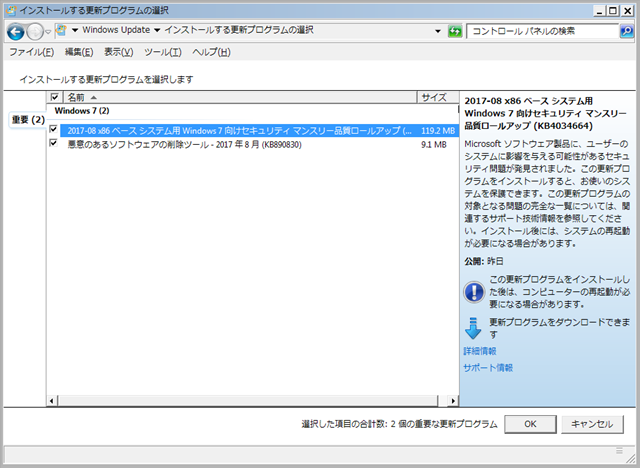Confirm with the OK button
The height and width of the screenshot is (468, 640).
coord(530,424)
